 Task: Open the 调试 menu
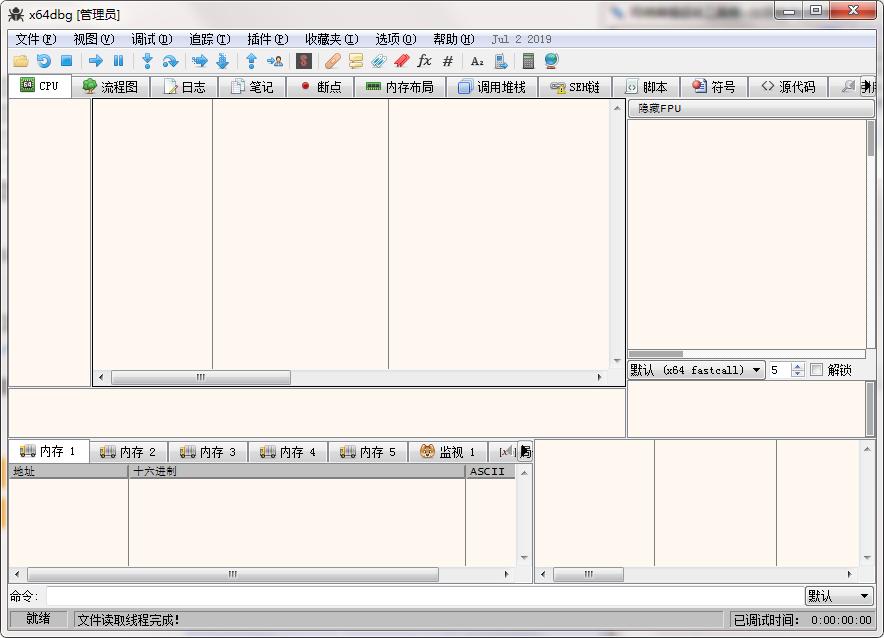tap(151, 39)
